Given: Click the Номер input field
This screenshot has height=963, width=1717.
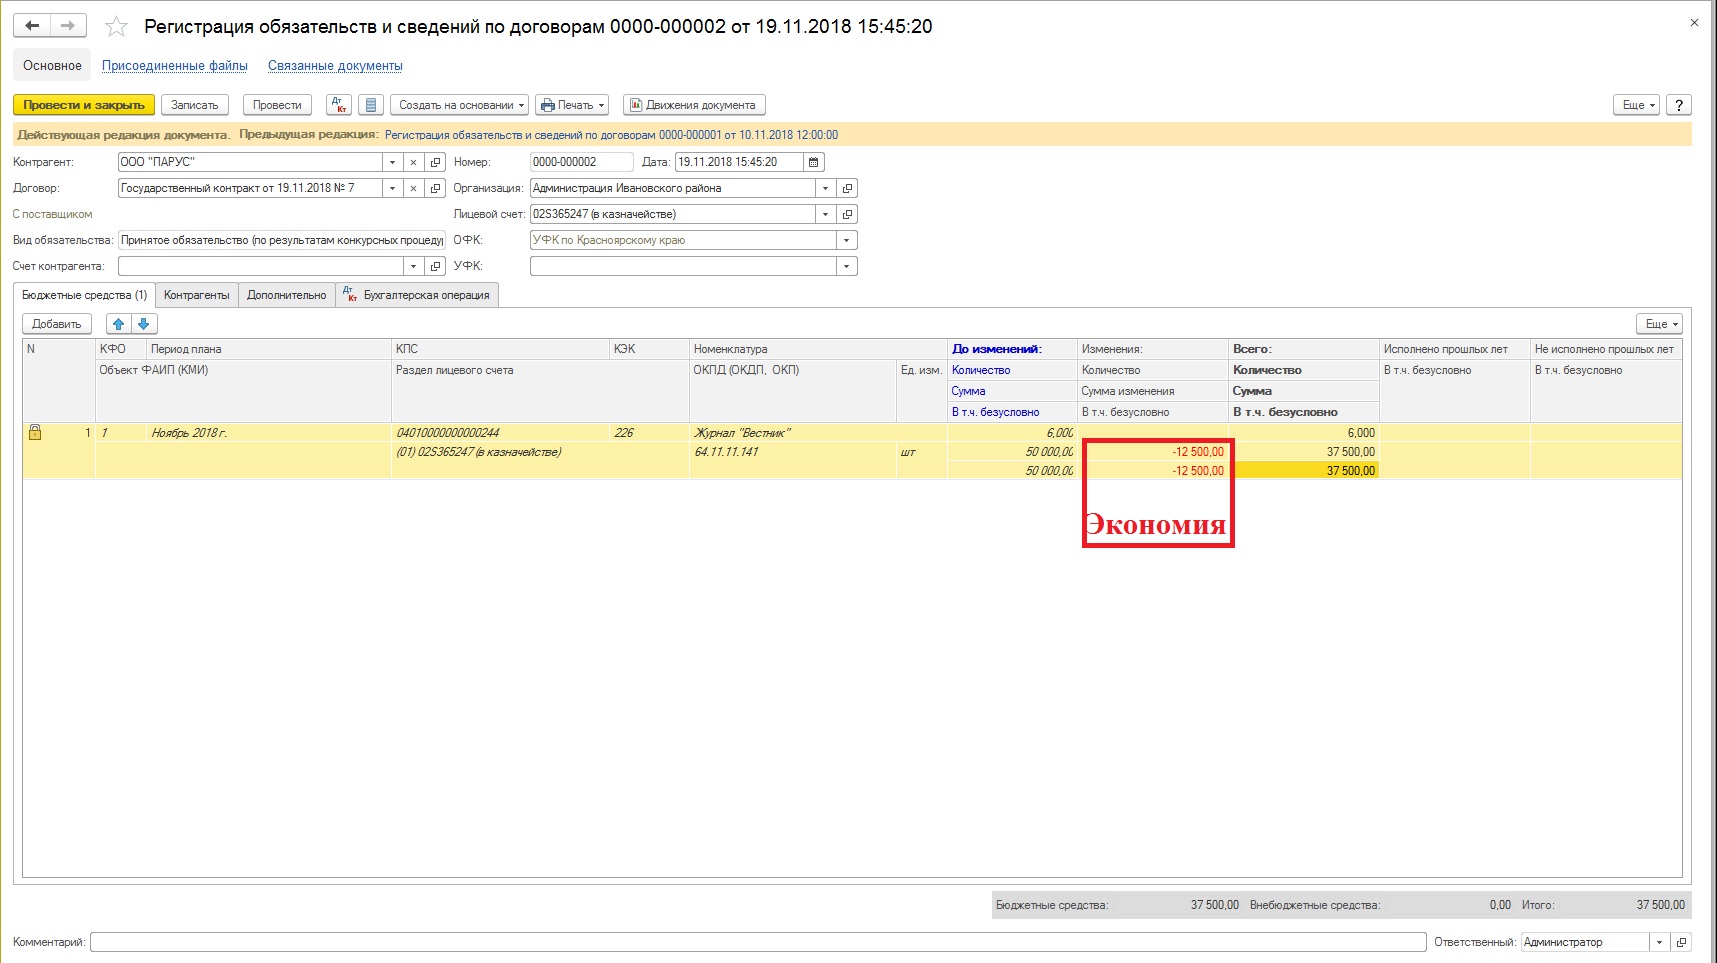Looking at the screenshot, I should (x=581, y=162).
